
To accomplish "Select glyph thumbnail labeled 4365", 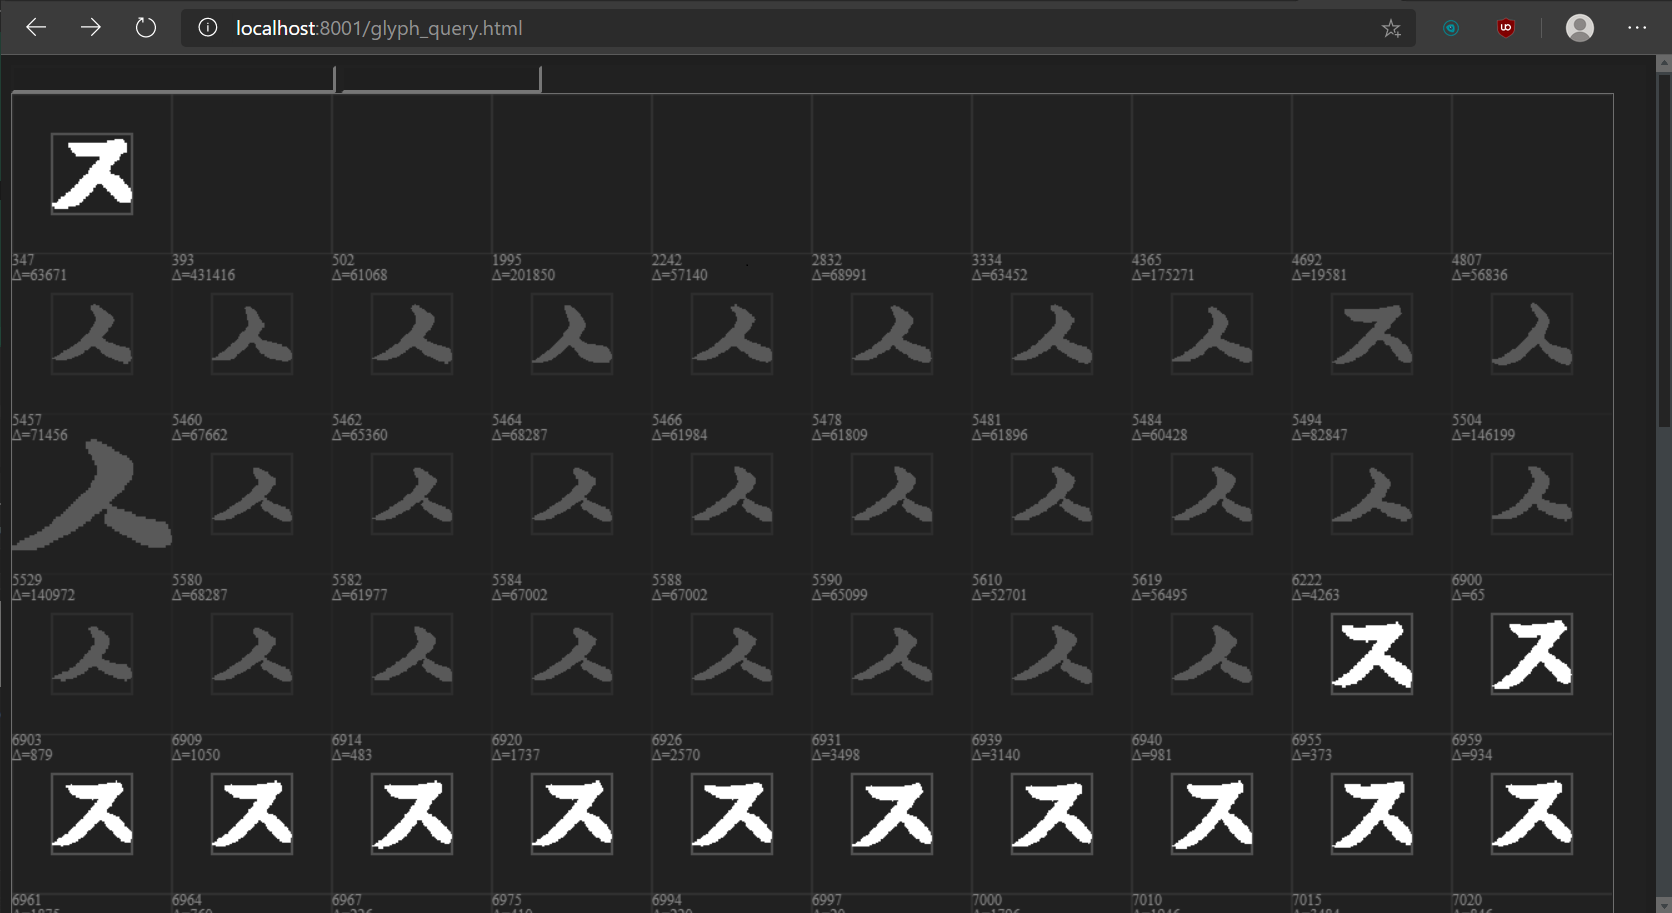I will 1212,334.
